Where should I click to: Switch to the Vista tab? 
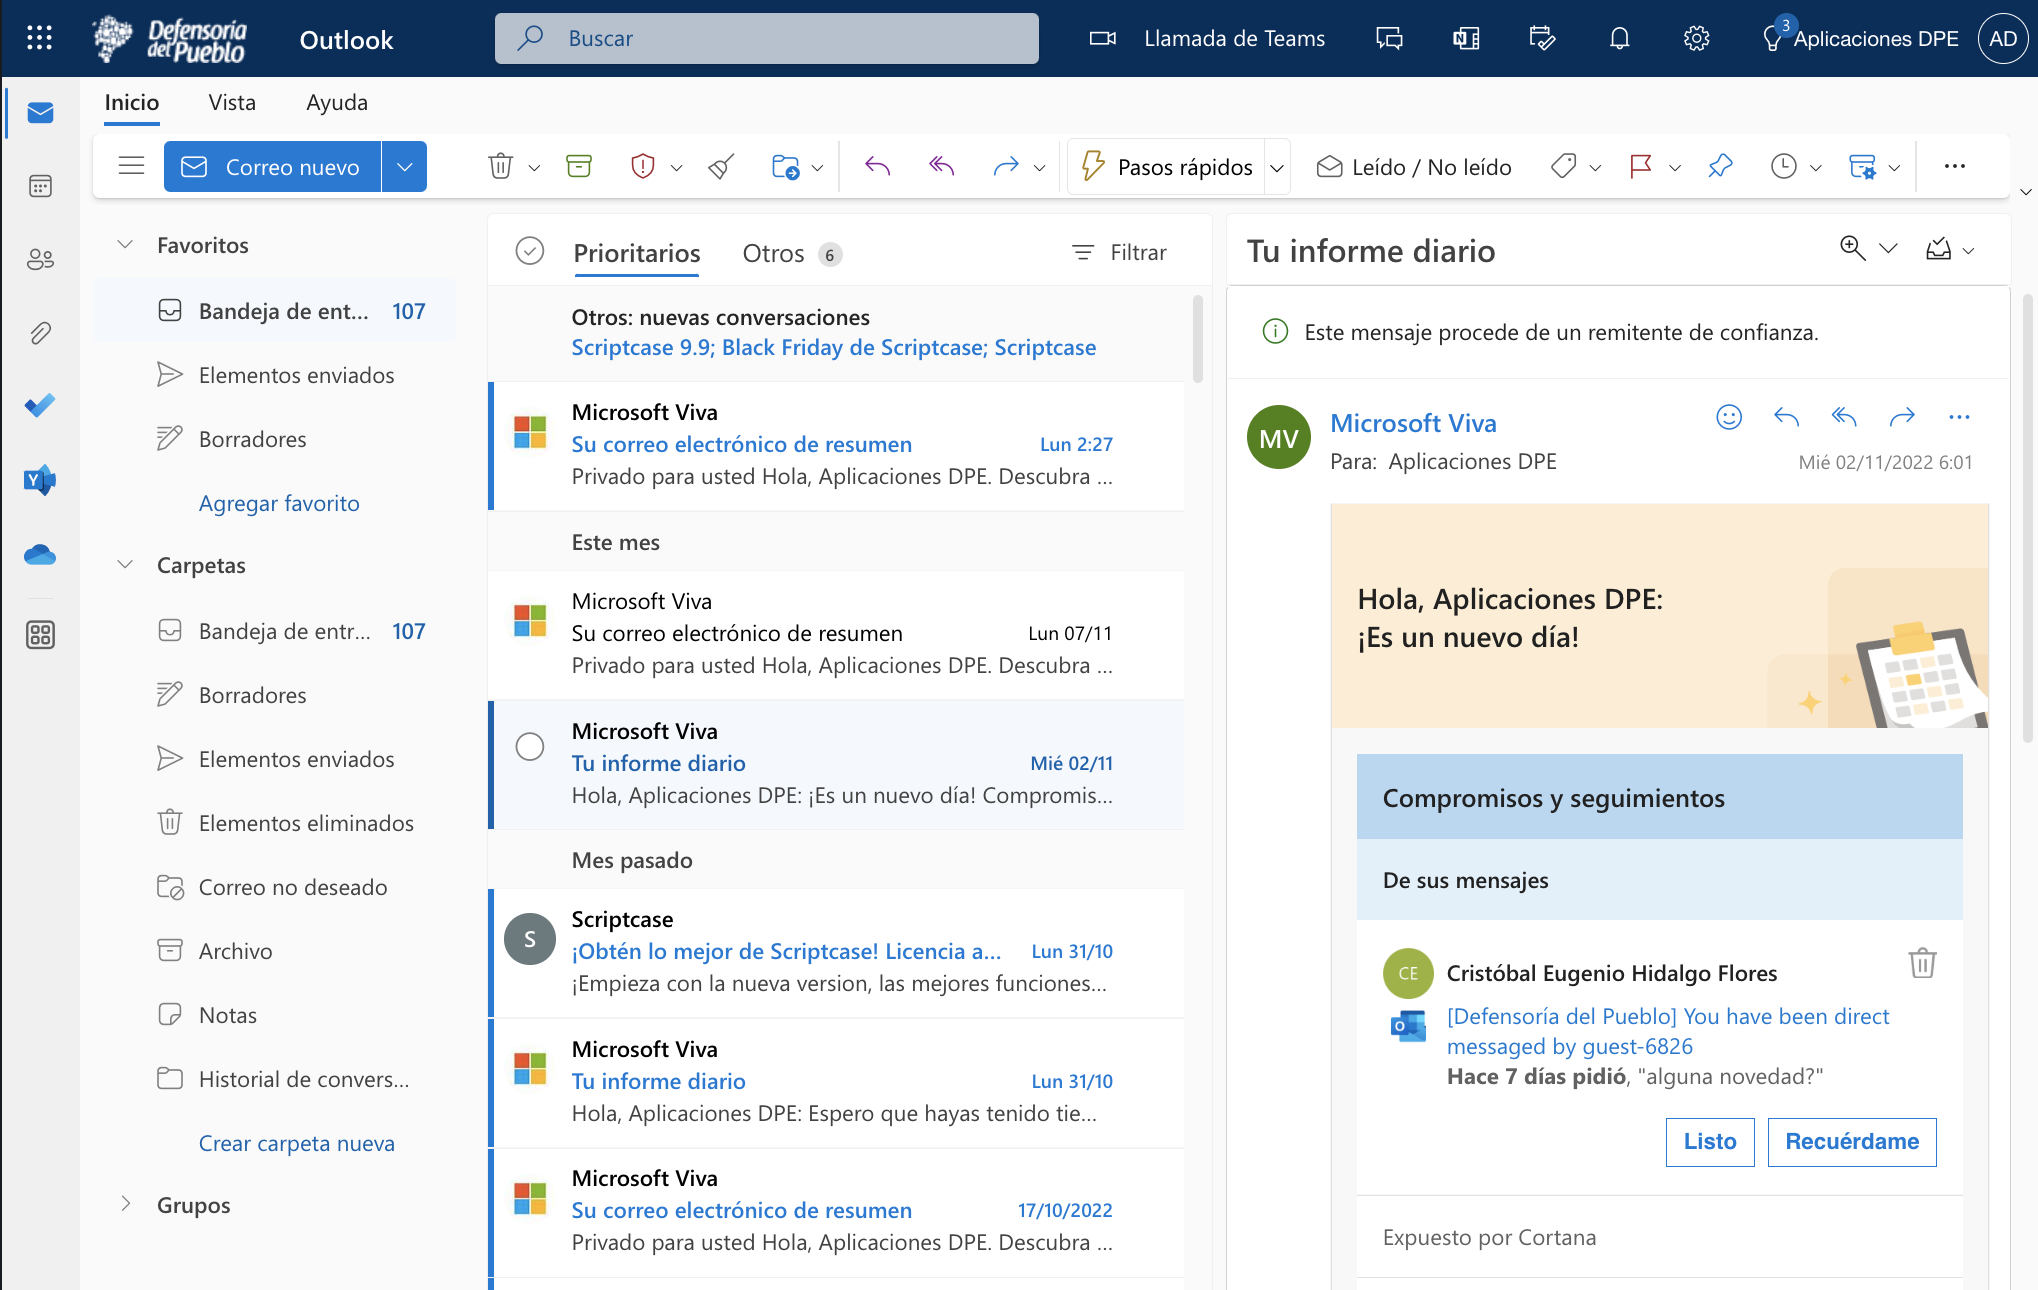(232, 102)
